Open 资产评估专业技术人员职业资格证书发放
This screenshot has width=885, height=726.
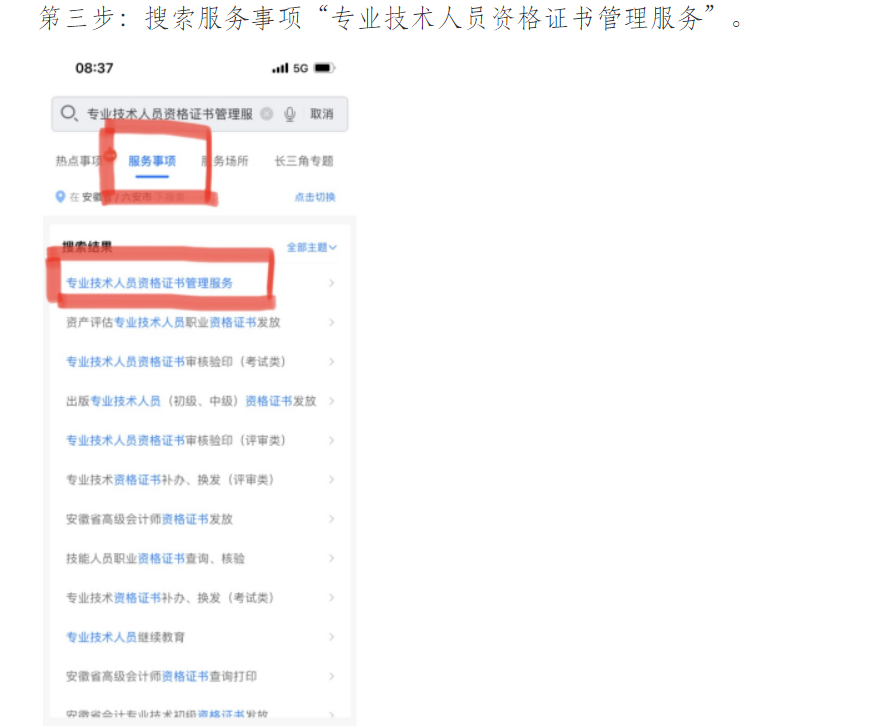click(173, 322)
